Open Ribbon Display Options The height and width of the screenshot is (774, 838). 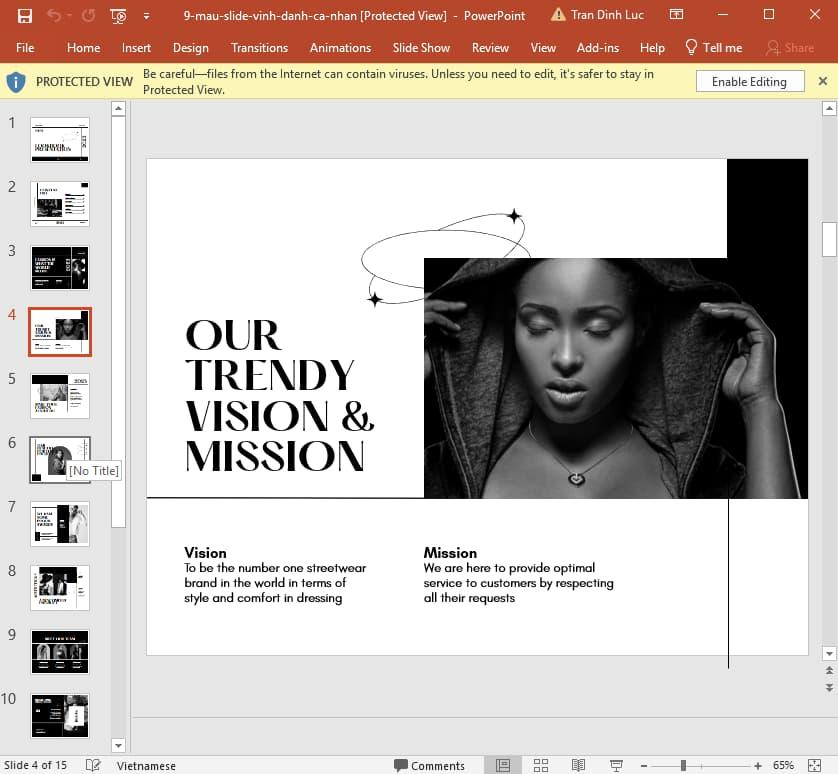click(677, 16)
